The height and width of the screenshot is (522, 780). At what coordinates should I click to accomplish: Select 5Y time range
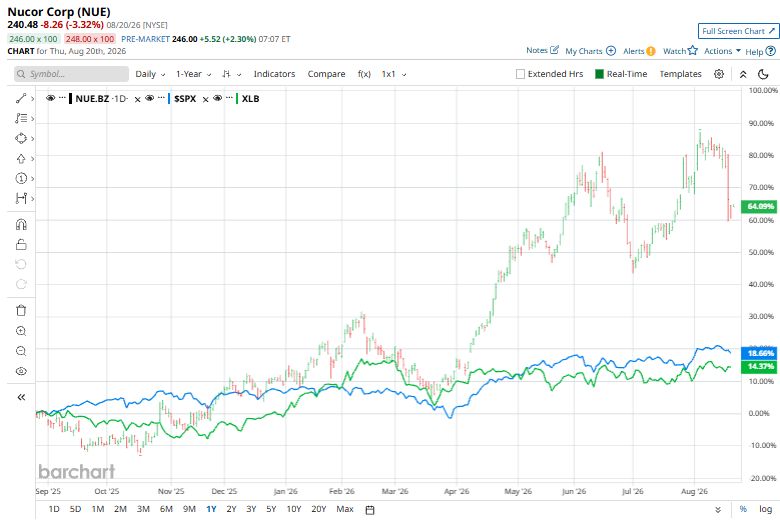(271, 509)
